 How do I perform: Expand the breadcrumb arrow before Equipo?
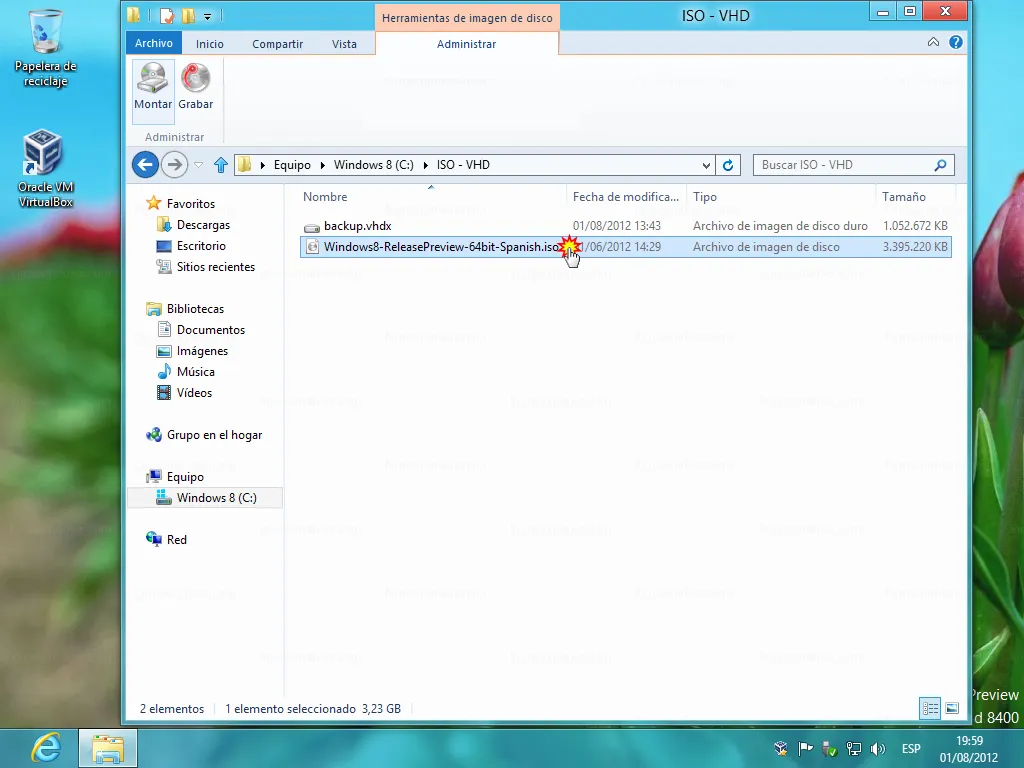click(263, 165)
